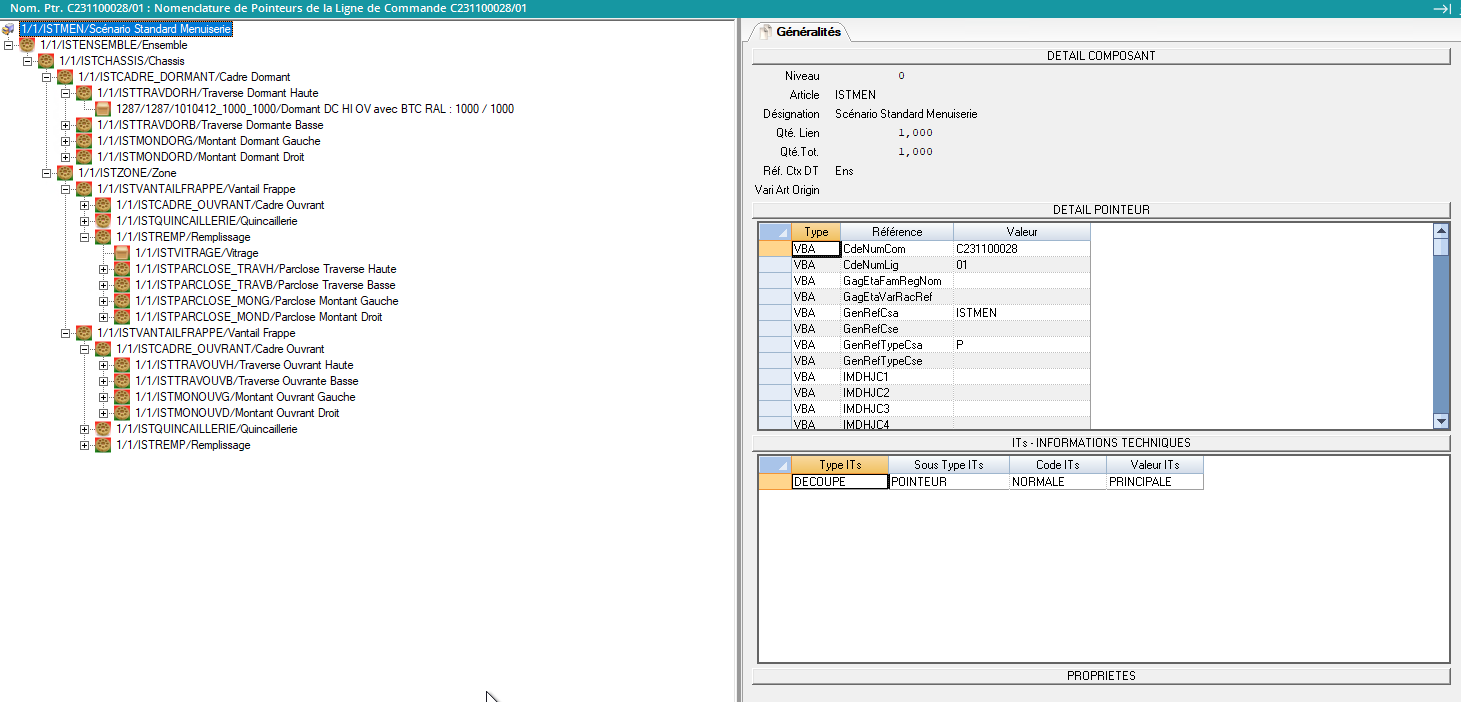Select the Montant Dormant Droit tree item
1461x702 pixels.
pyautogui.click(x=200, y=157)
